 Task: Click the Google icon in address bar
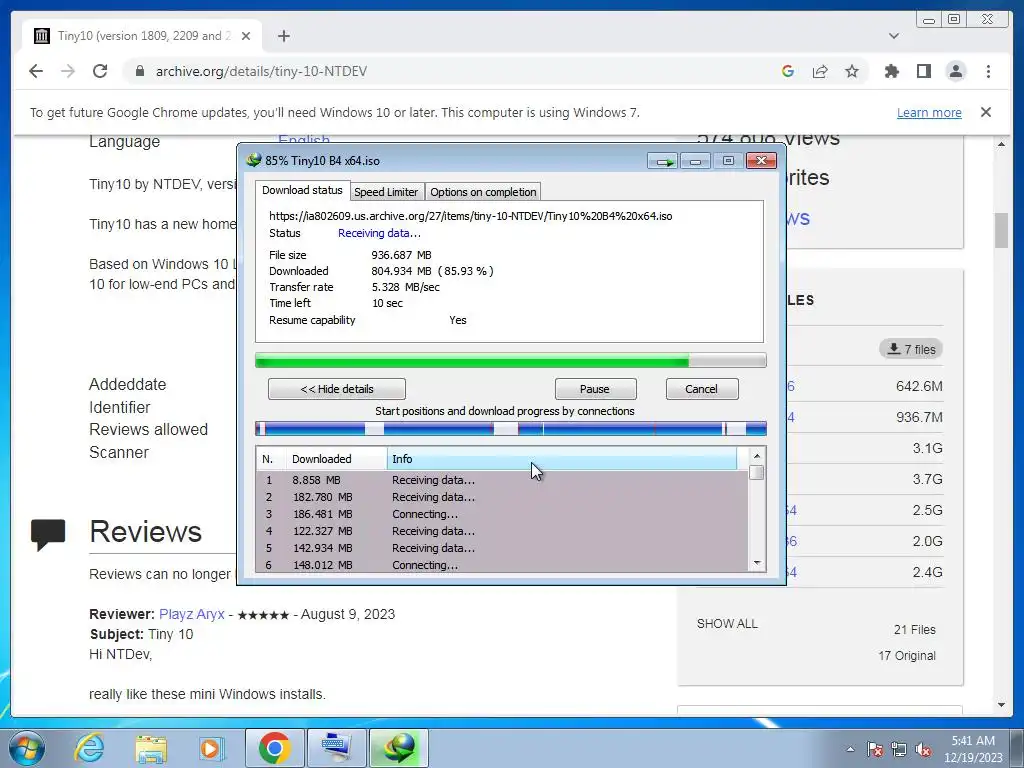tap(788, 71)
